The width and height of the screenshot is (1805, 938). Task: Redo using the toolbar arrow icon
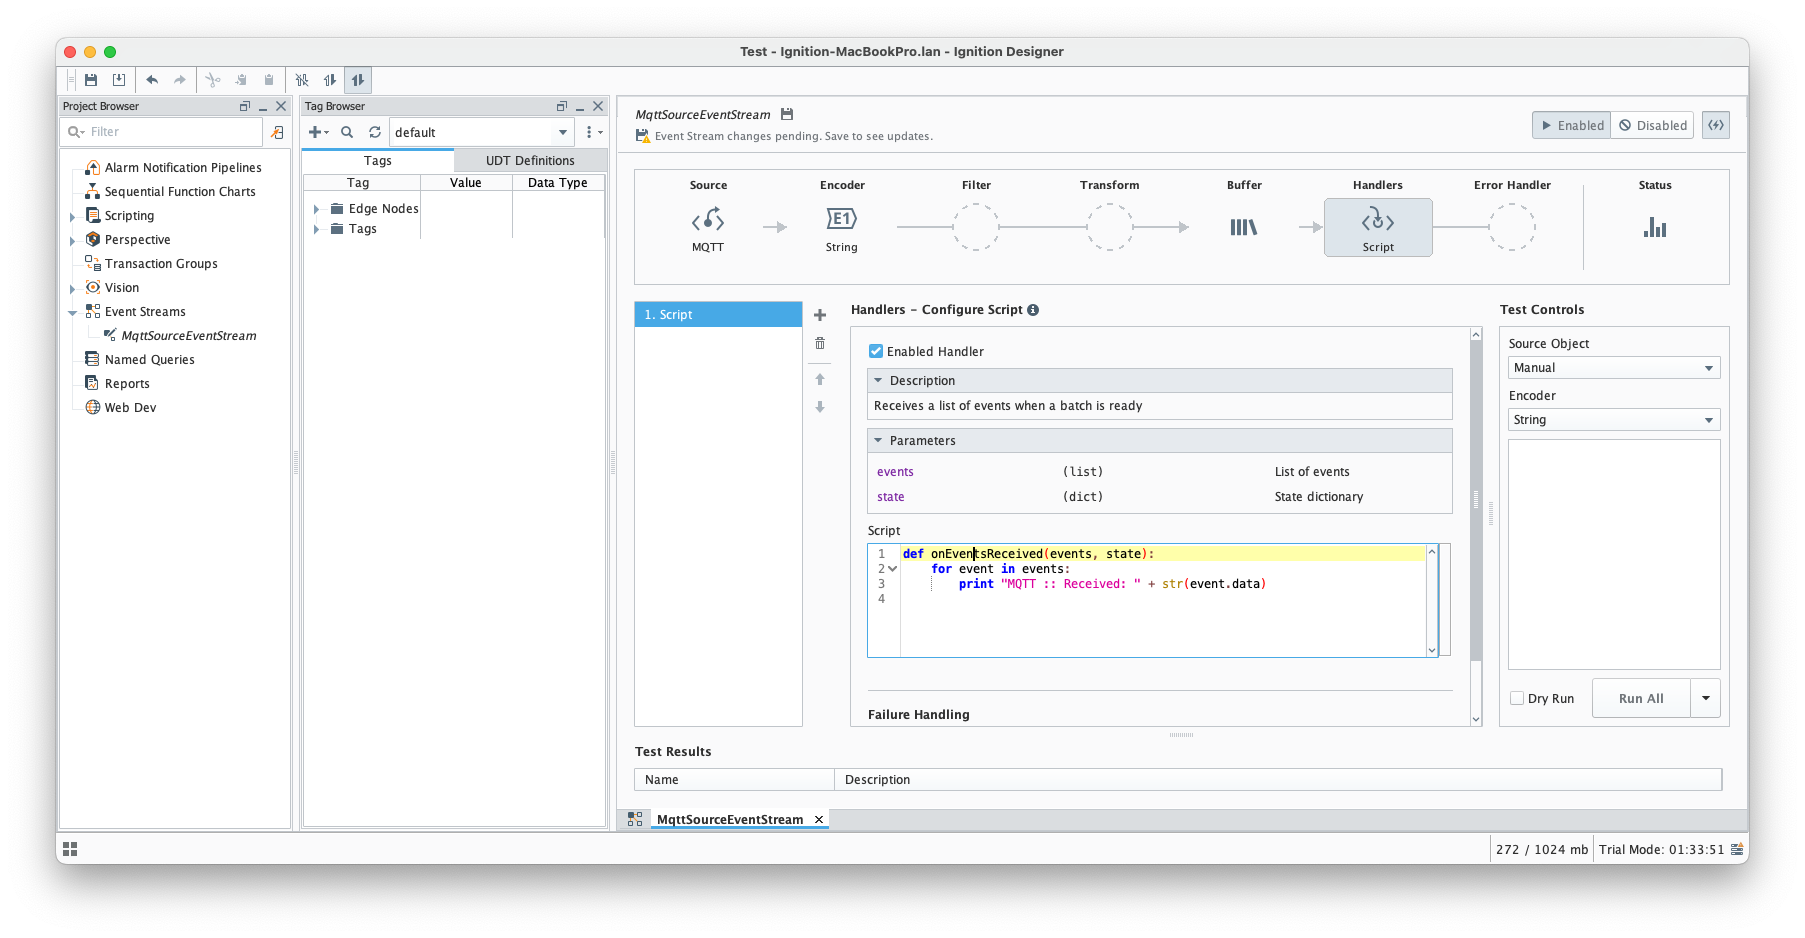[180, 80]
